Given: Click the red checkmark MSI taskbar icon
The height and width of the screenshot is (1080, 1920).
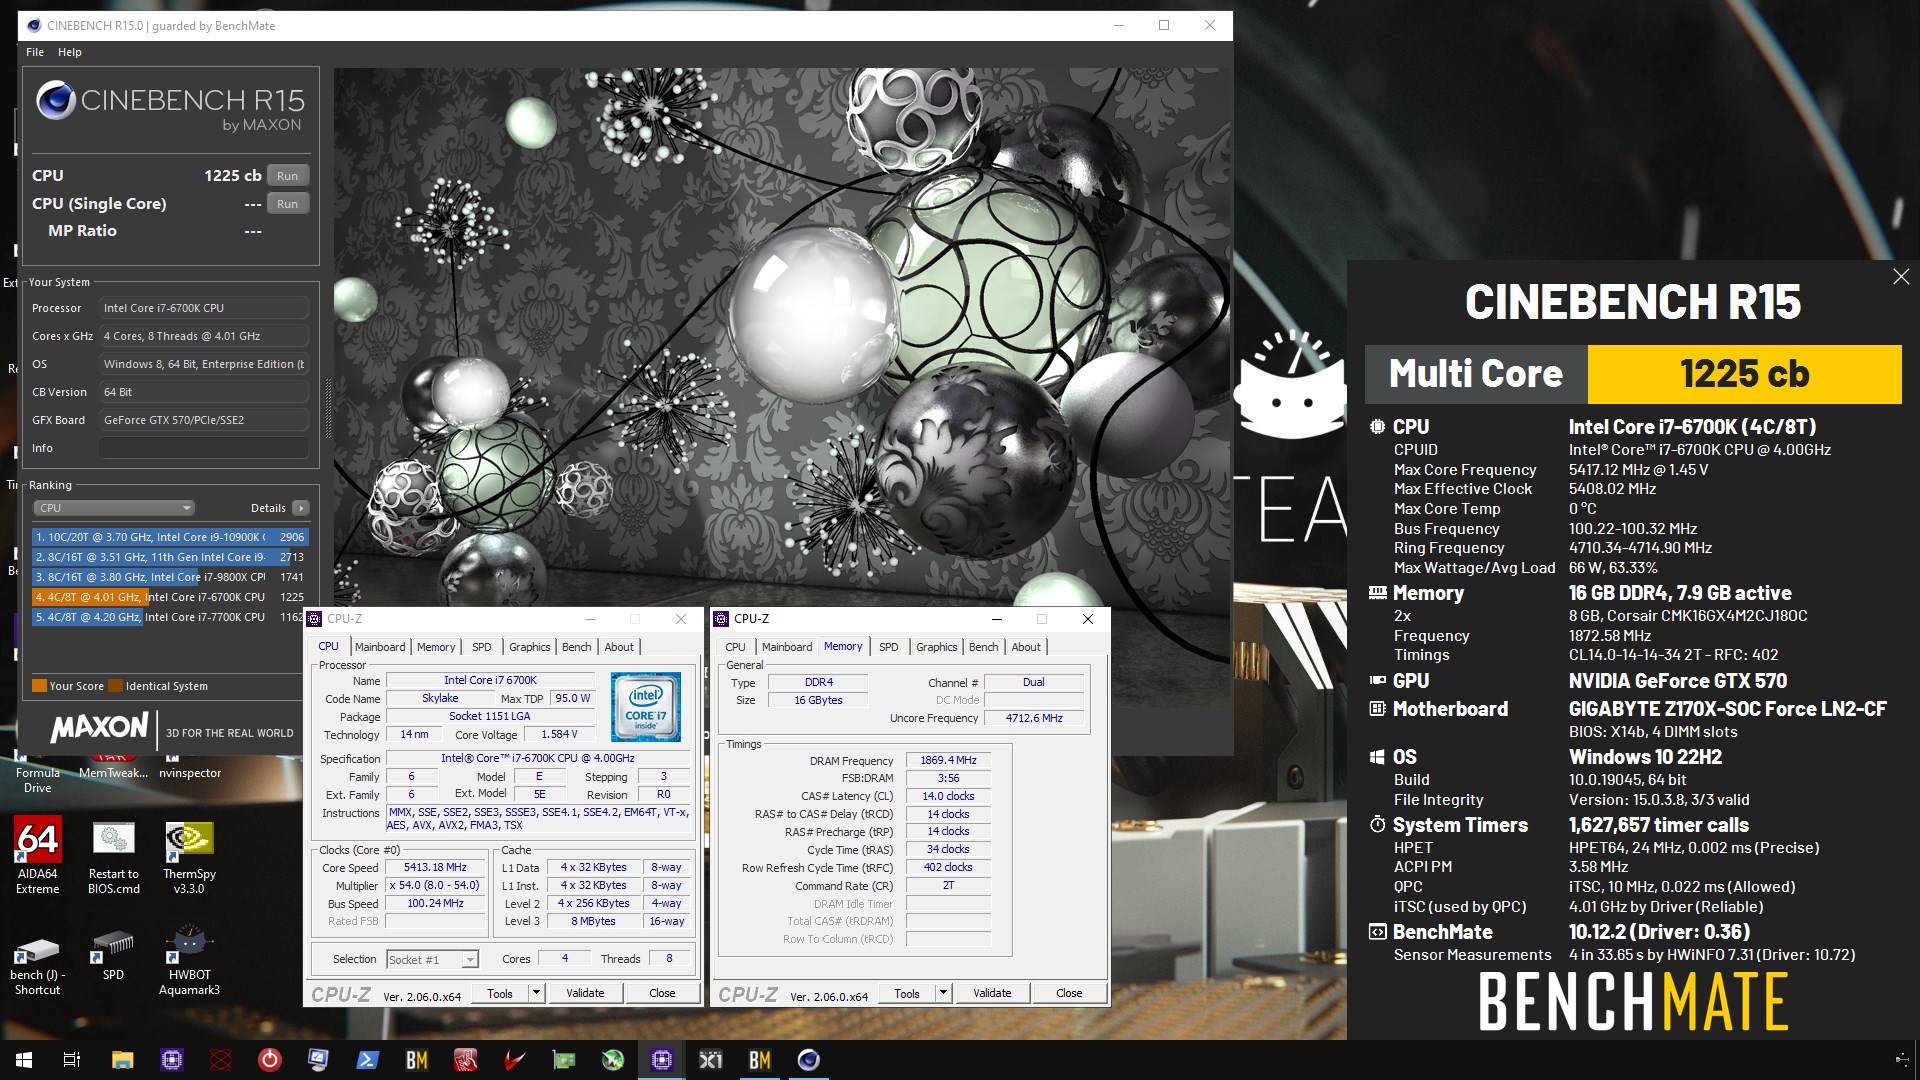Looking at the screenshot, I should [x=514, y=1060].
